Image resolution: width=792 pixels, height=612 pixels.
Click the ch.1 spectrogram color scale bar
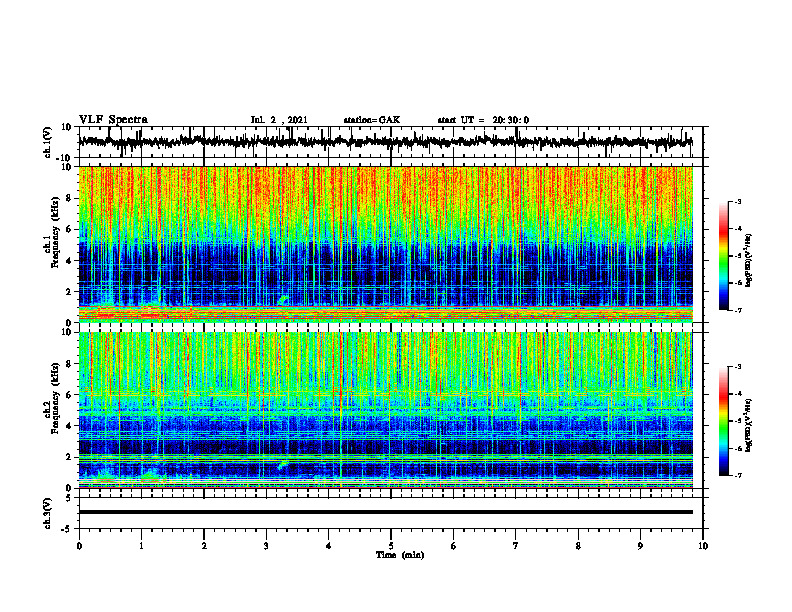[723, 256]
